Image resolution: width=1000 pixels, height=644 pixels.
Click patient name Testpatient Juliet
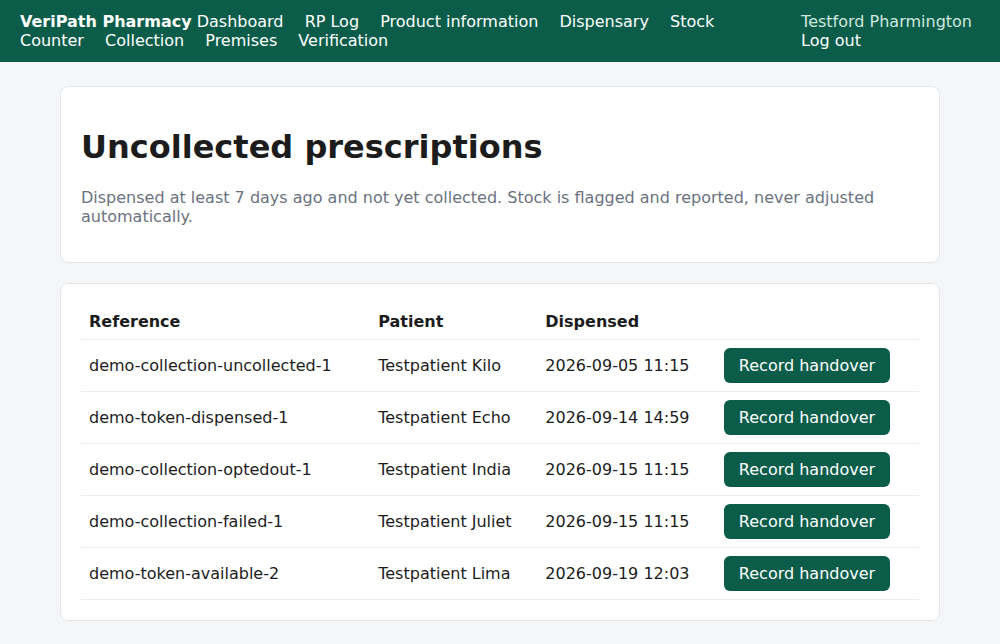coord(445,522)
